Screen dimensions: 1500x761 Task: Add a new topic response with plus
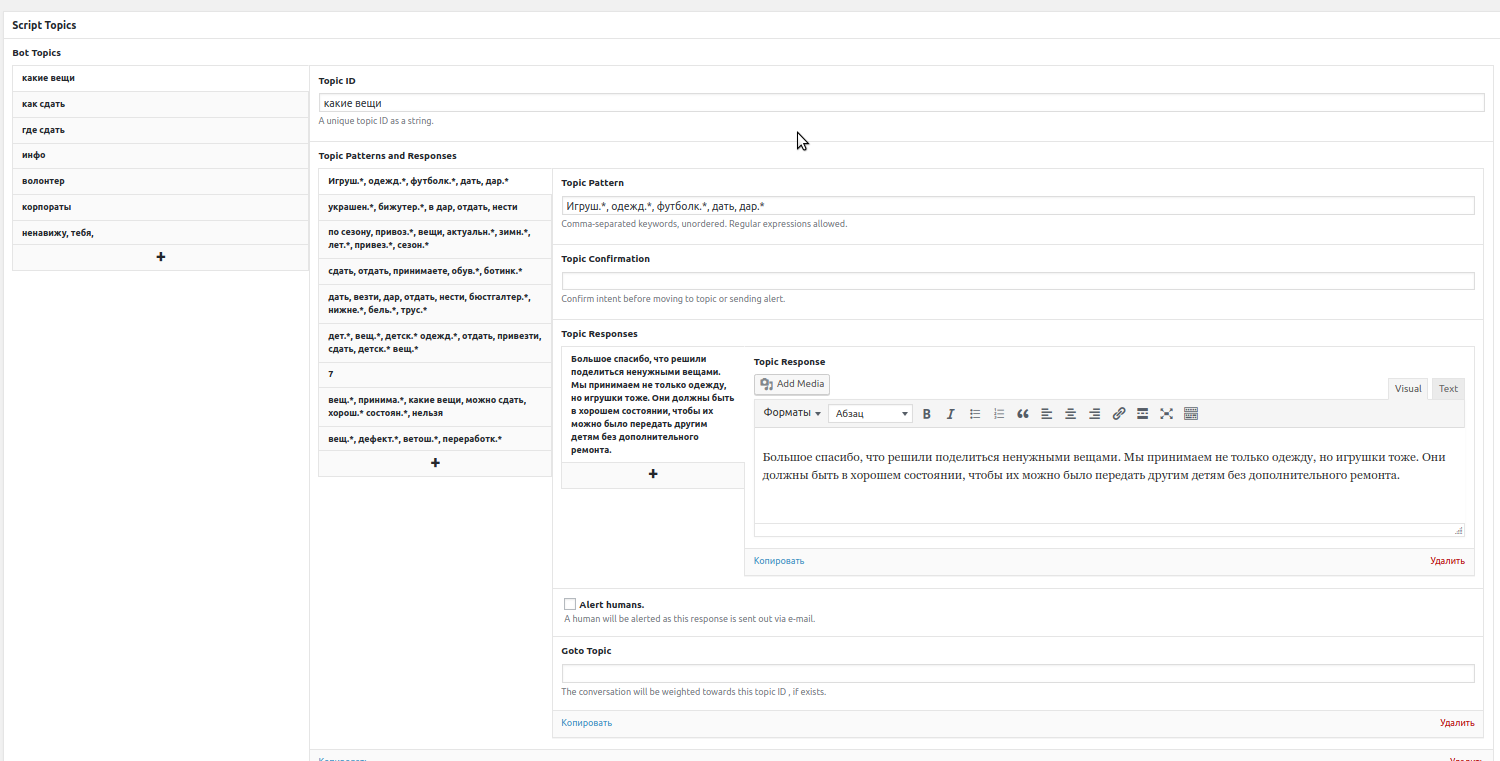click(x=653, y=474)
